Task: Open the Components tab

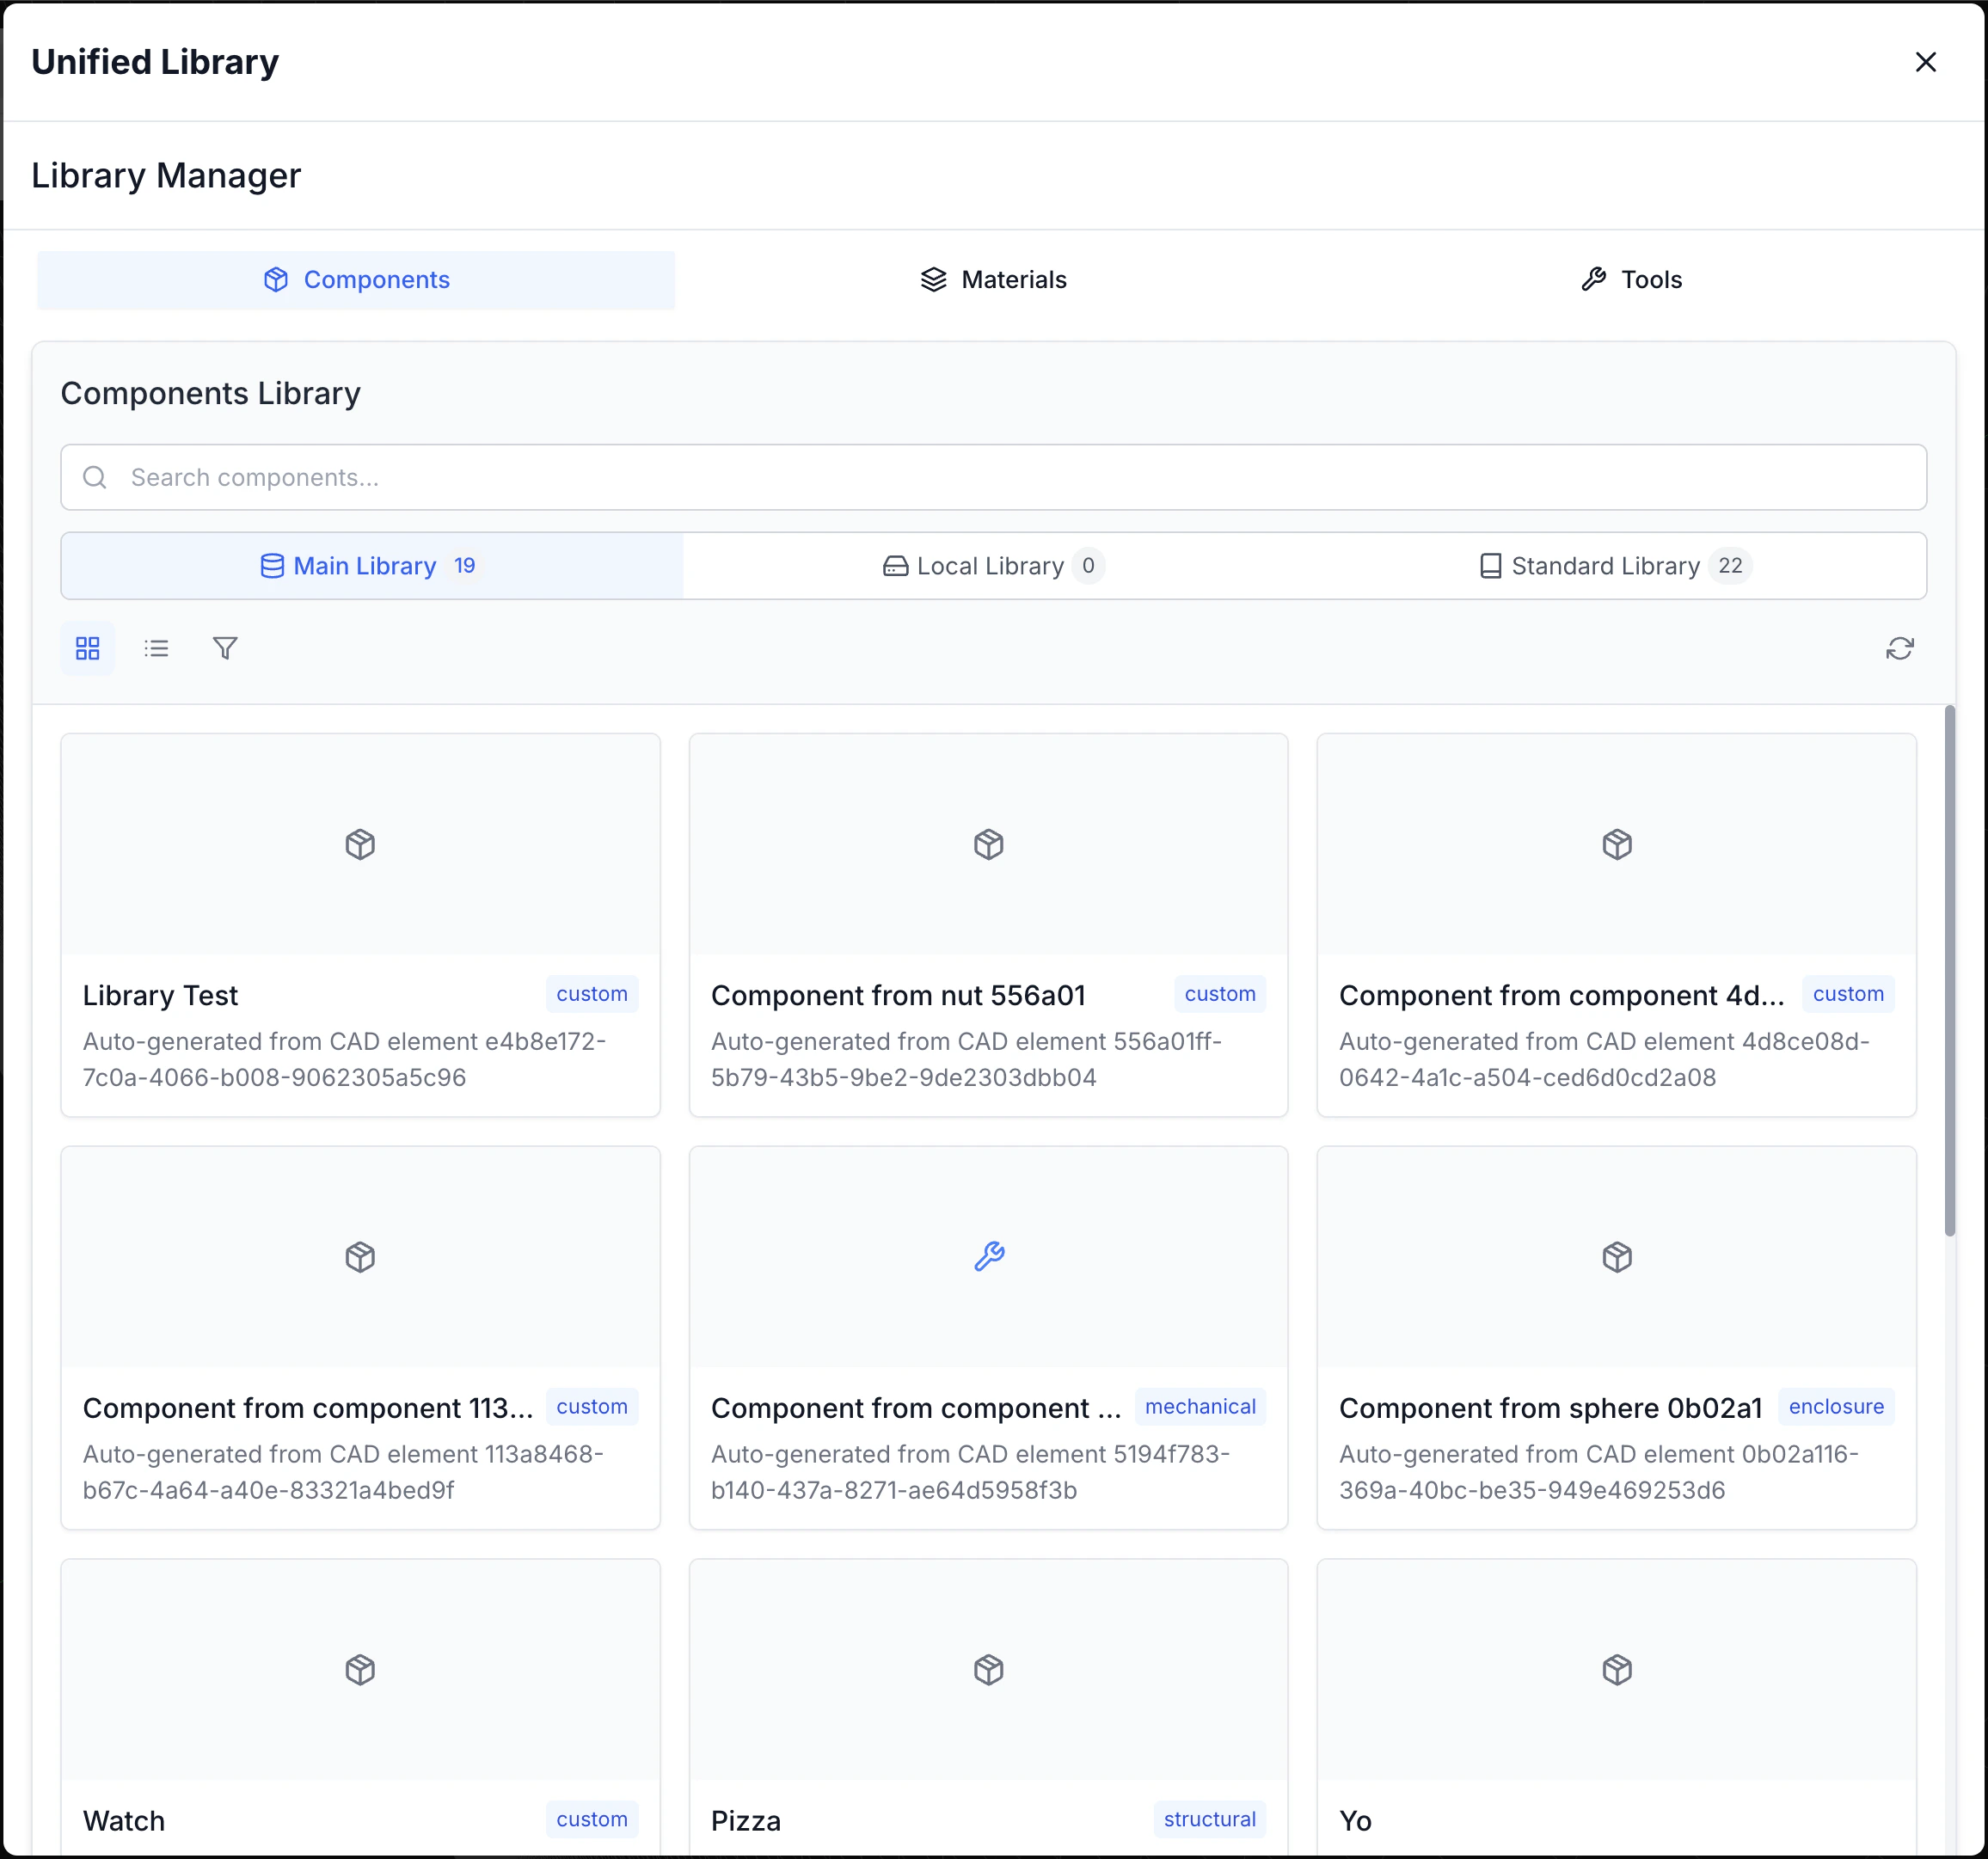Action: 356,280
